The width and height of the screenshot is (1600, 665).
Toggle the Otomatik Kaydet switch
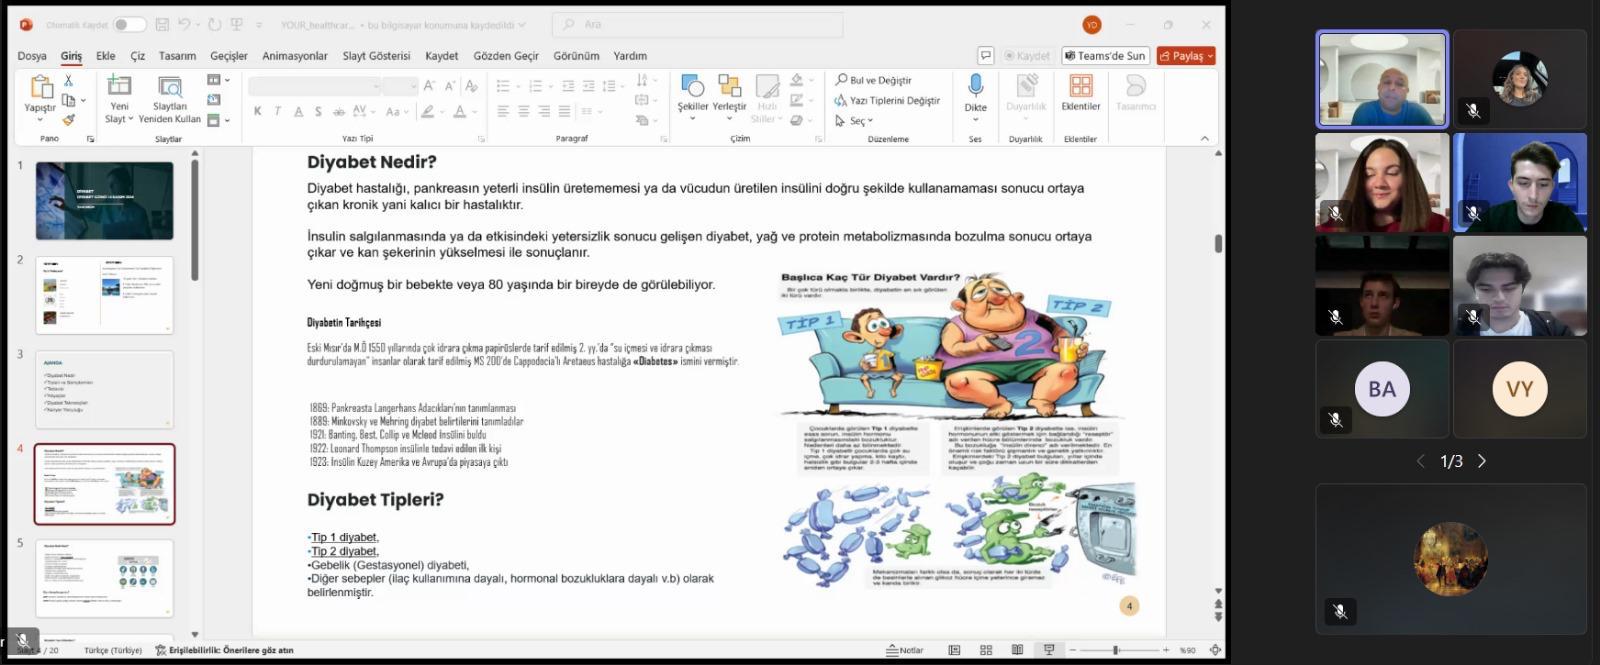click(x=129, y=24)
